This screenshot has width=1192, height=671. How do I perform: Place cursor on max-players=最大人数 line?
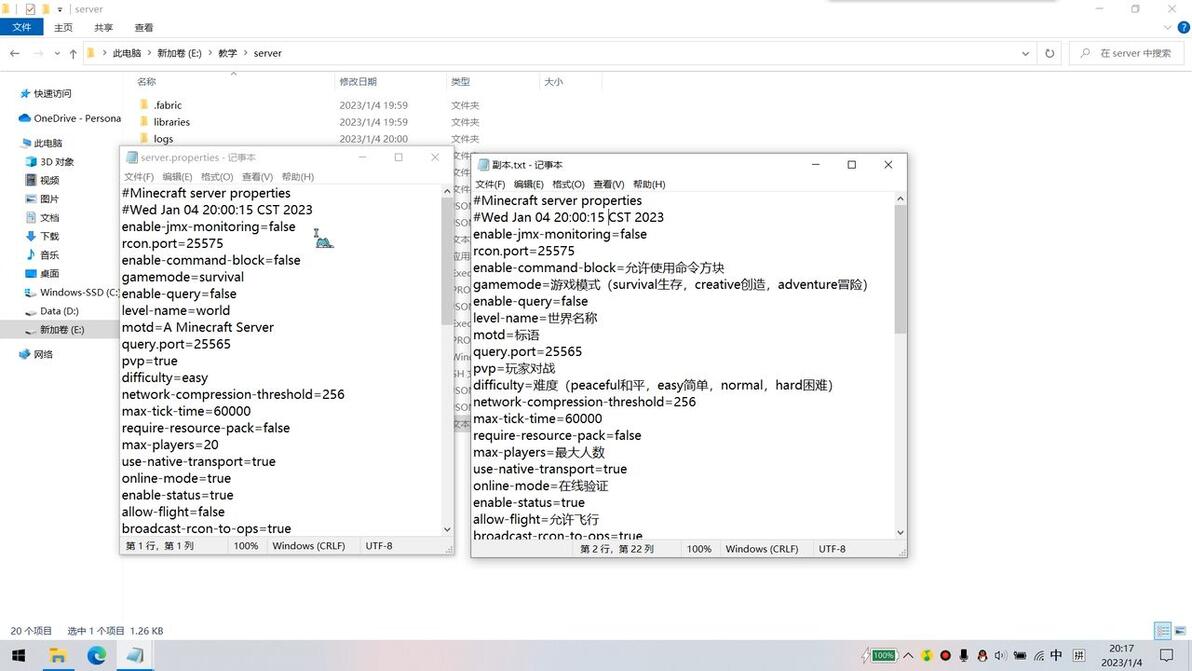(538, 452)
